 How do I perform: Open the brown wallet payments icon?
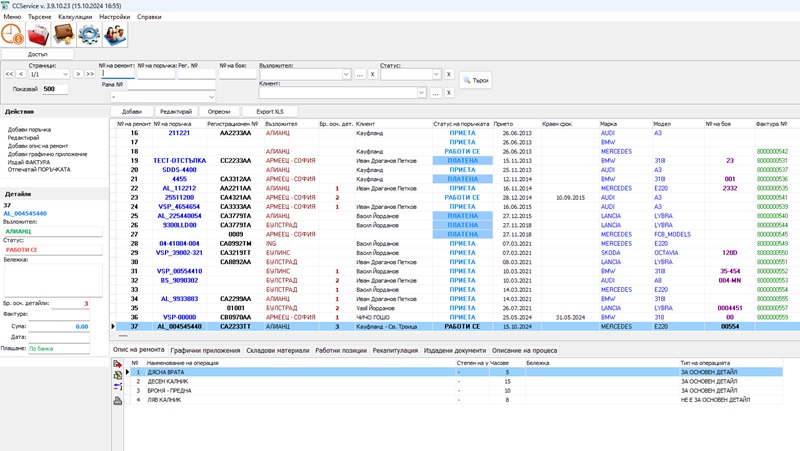pos(64,35)
